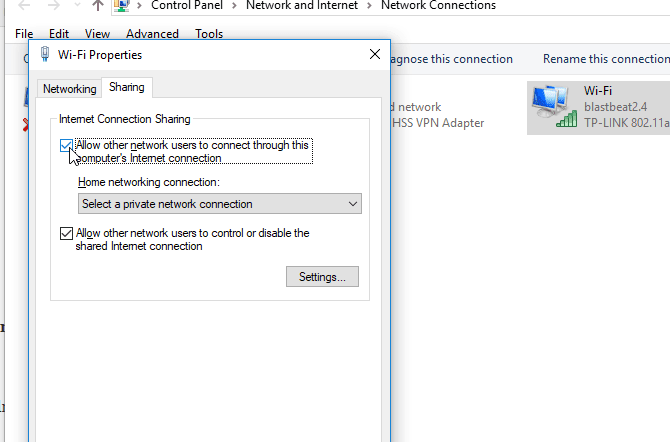Click Rename this connection

click(x=606, y=59)
